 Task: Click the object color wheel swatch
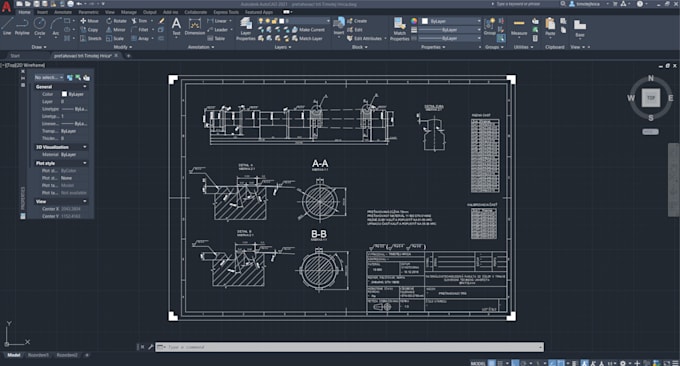tap(414, 21)
